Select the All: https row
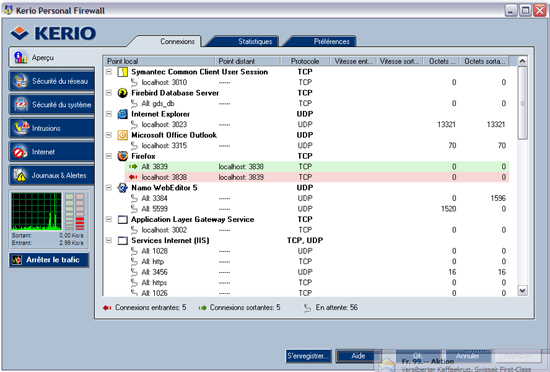The height and width of the screenshot is (372, 550). click(317, 283)
